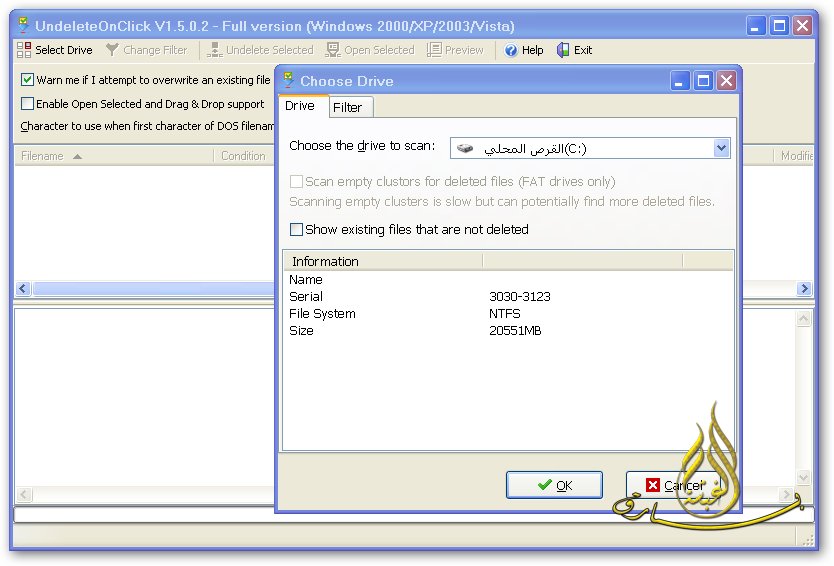Image resolution: width=834 pixels, height=566 pixels.
Task: Switch to the Filter tab
Action: [x=351, y=107]
